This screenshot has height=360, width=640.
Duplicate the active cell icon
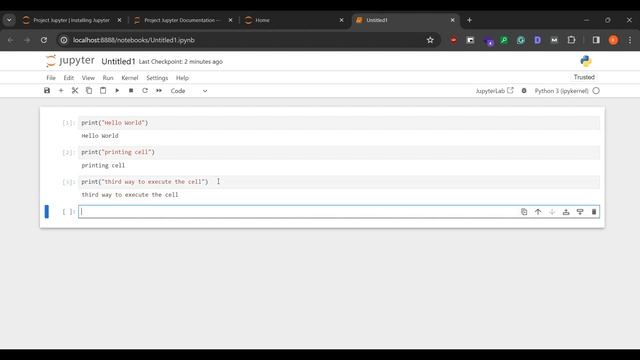tap(524, 212)
